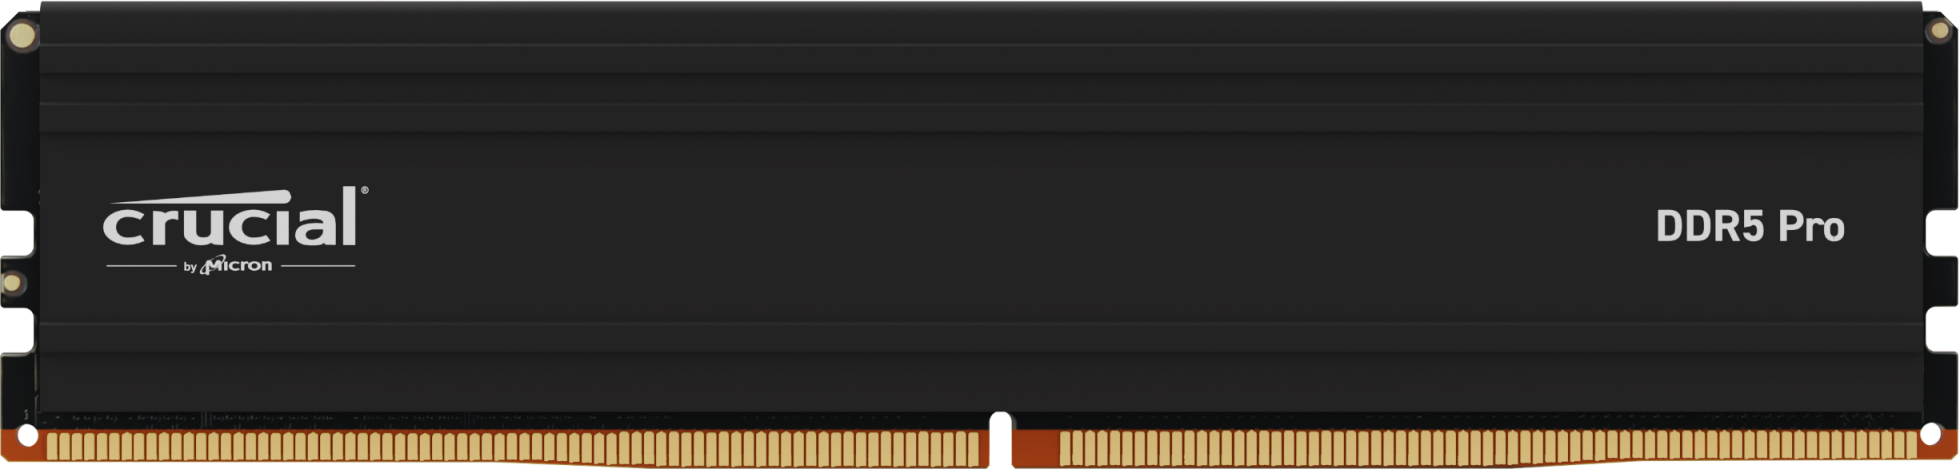Click the right bank of gold contacts
The height and width of the screenshot is (470, 1959).
coord(1487,448)
